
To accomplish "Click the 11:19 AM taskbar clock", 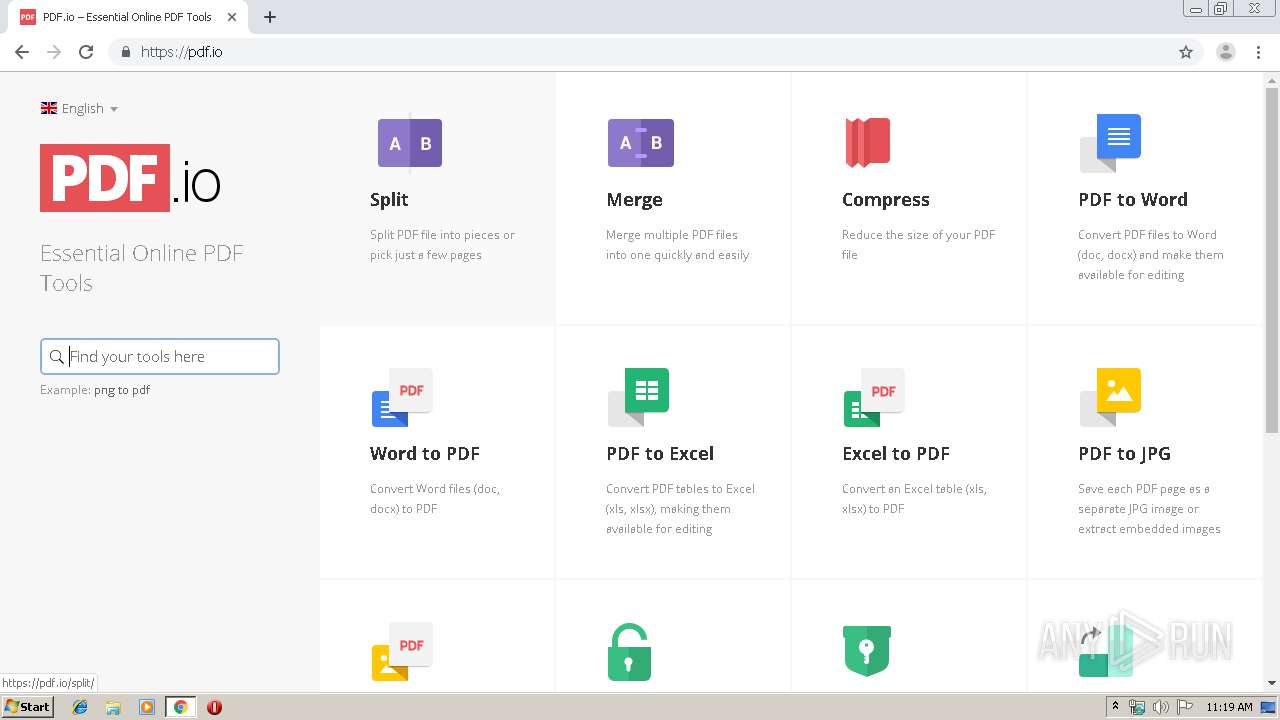I will 1229,707.
